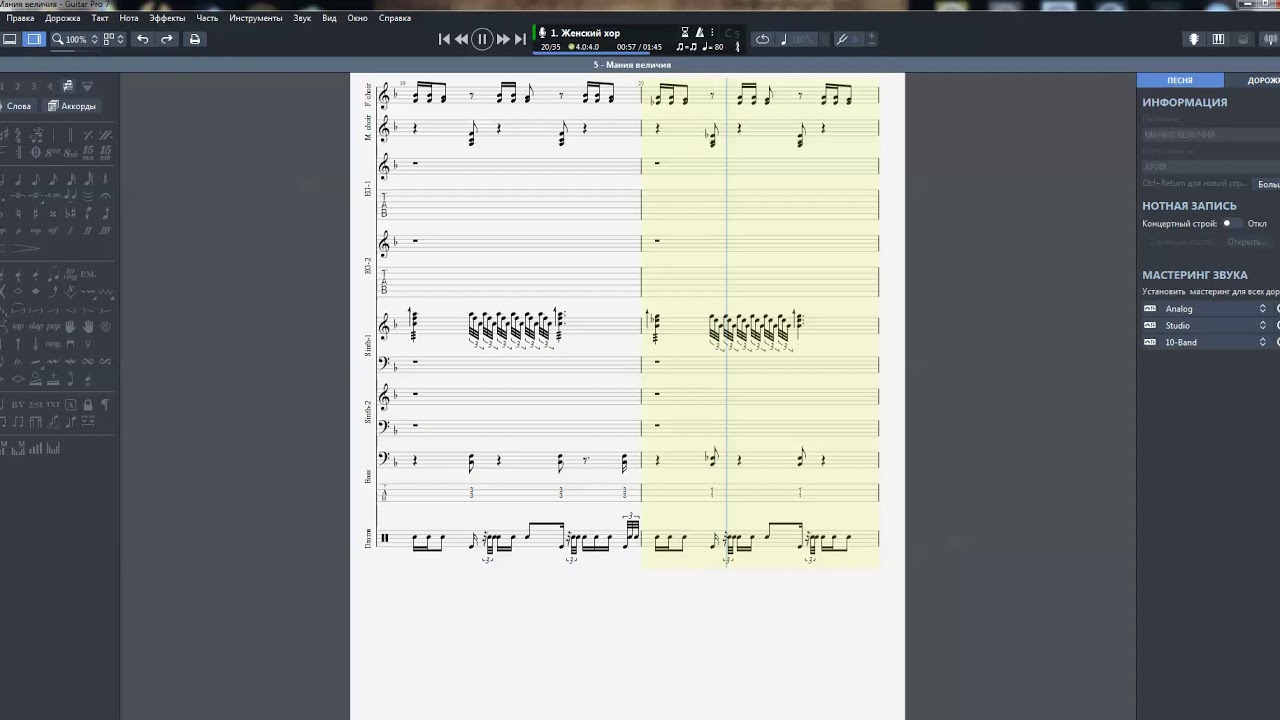Click the АРИЯ artist field
Screen dimensions: 1280x720
(1210, 167)
